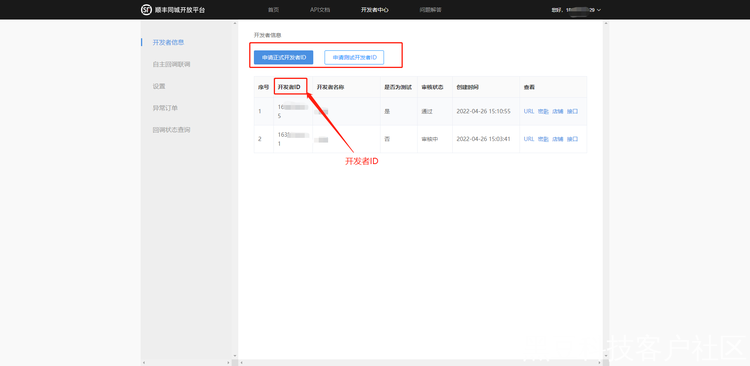
Task: Open 店铺 link in row 1
Action: click(x=558, y=111)
